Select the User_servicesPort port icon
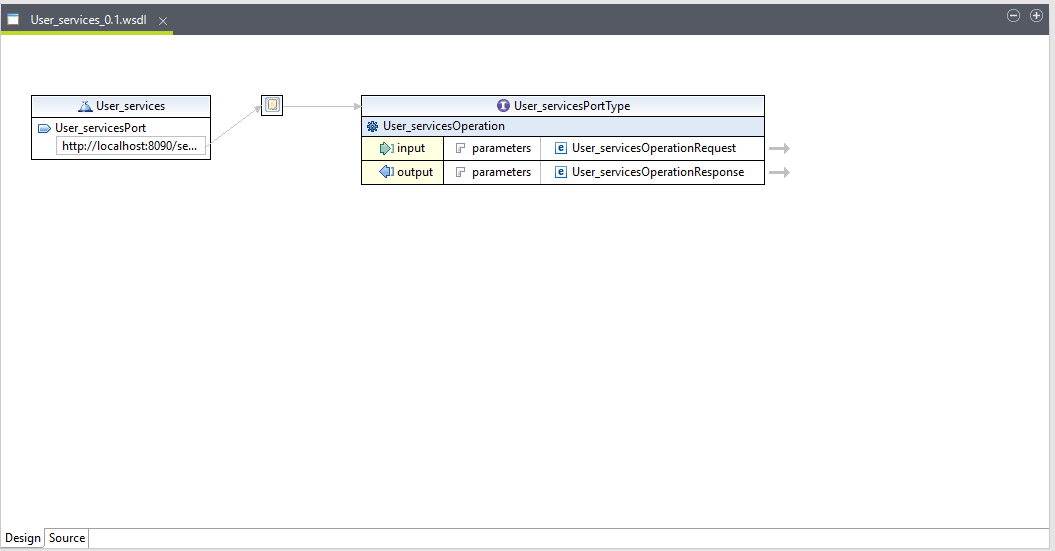Image resolution: width=1055 pixels, height=551 pixels. [x=44, y=128]
